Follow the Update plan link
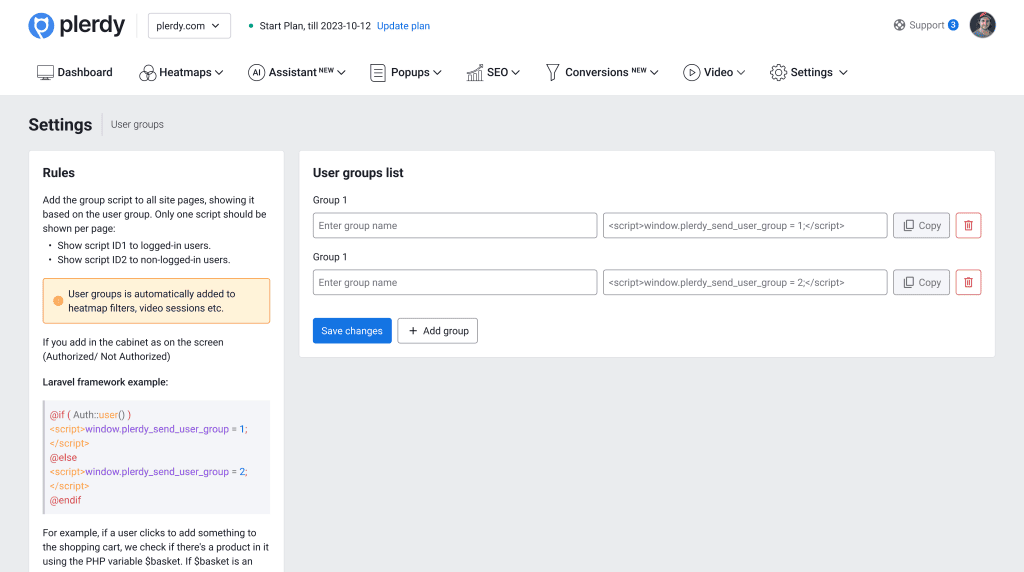This screenshot has height=572, width=1024. [x=403, y=26]
